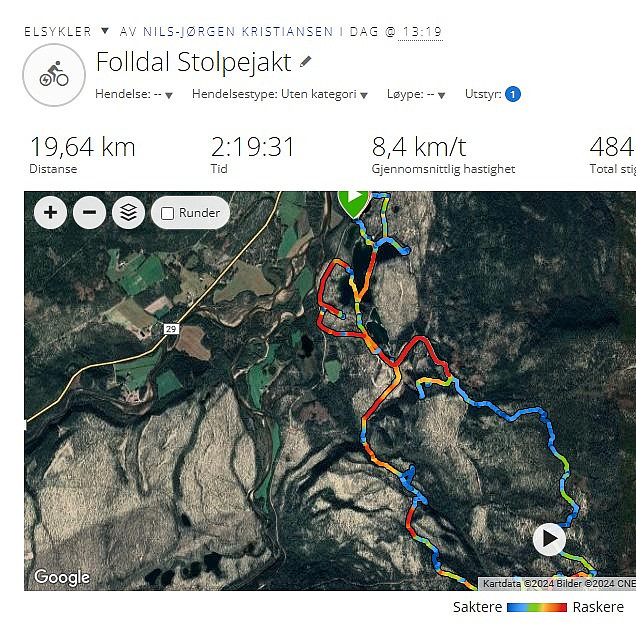Click the route 29 road sign on the map
Screen dimensions: 636x628
click(171, 329)
